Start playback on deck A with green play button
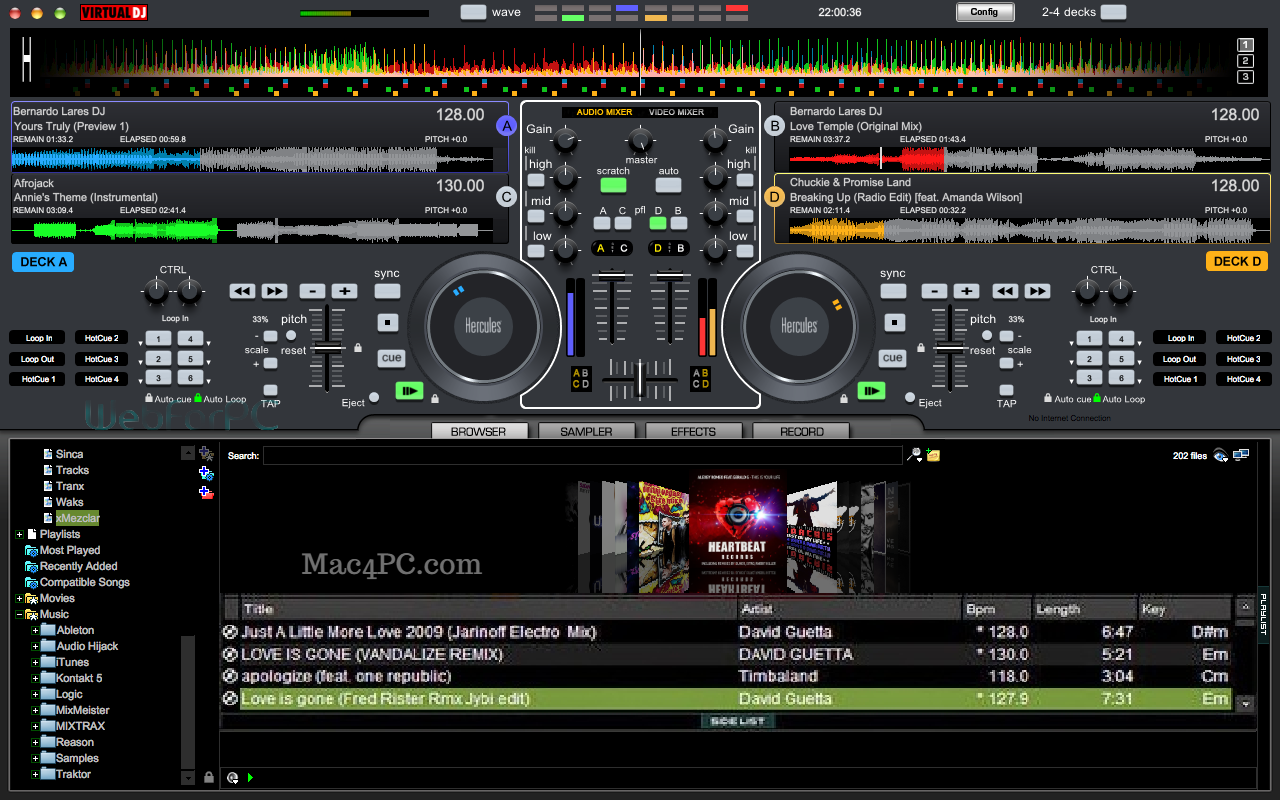1280x800 pixels. pos(409,391)
